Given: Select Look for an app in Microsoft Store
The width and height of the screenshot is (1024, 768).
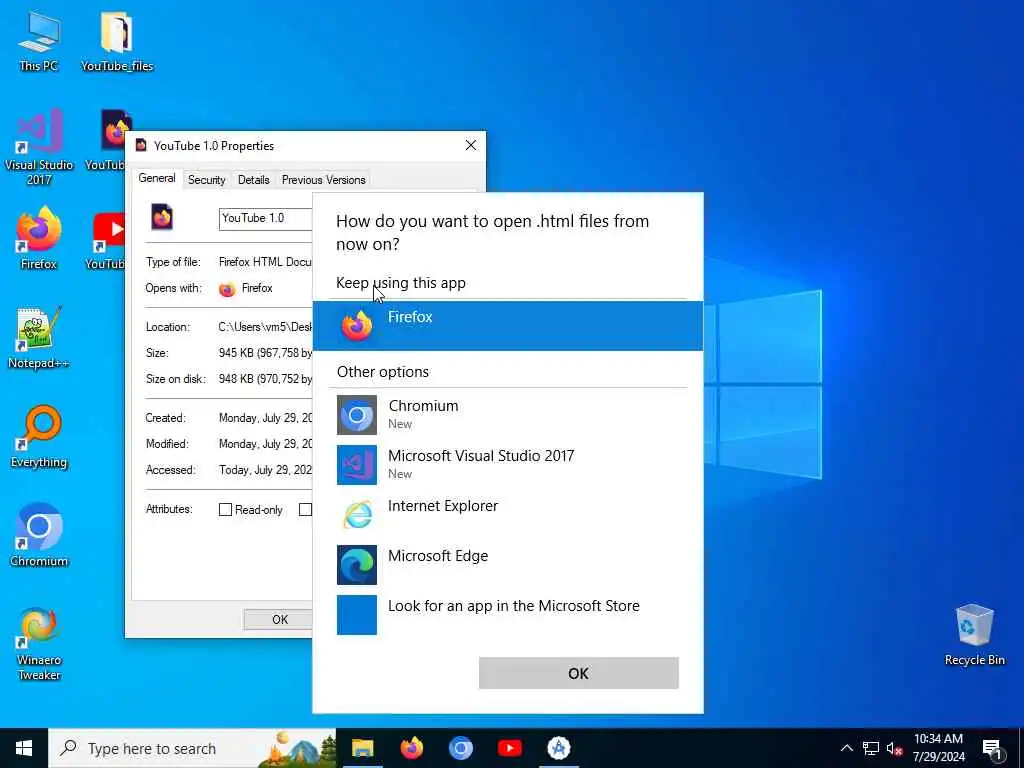Looking at the screenshot, I should (507, 615).
